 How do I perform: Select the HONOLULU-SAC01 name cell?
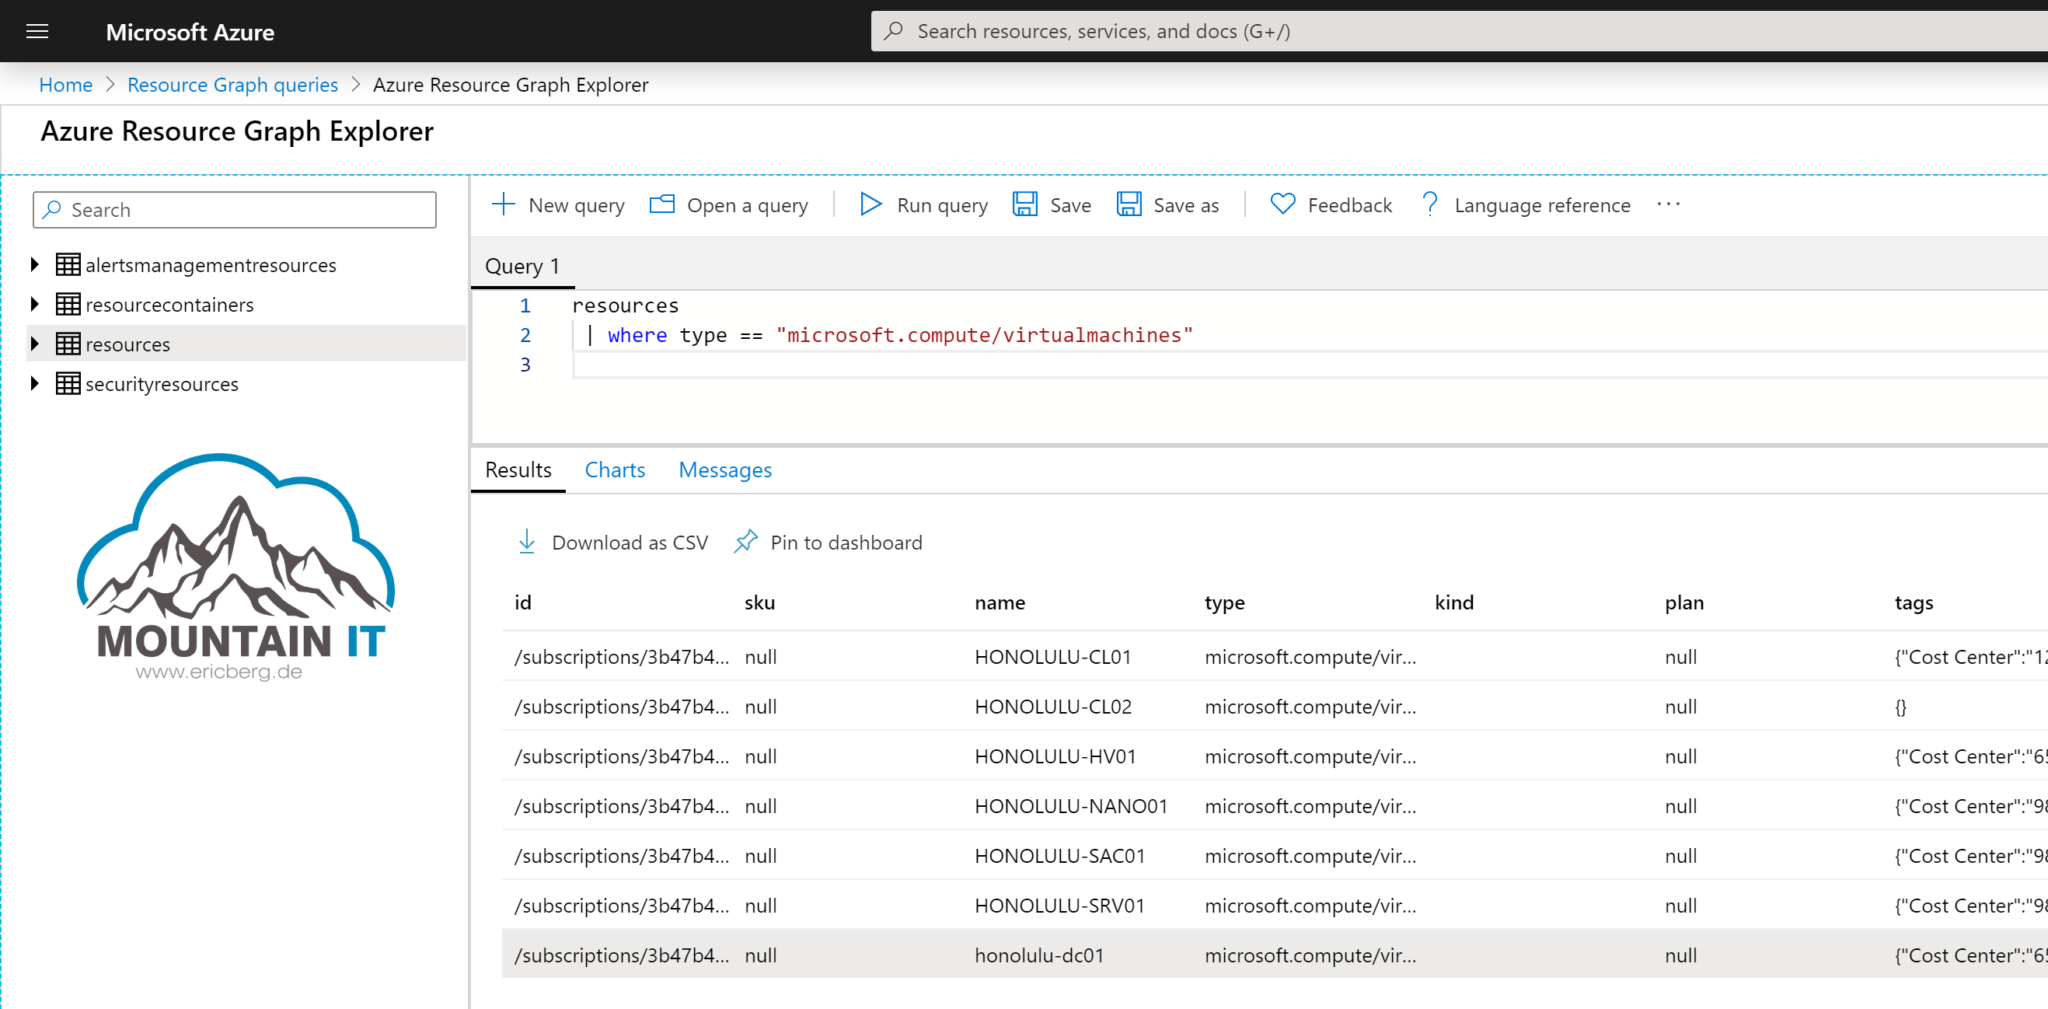point(1060,856)
